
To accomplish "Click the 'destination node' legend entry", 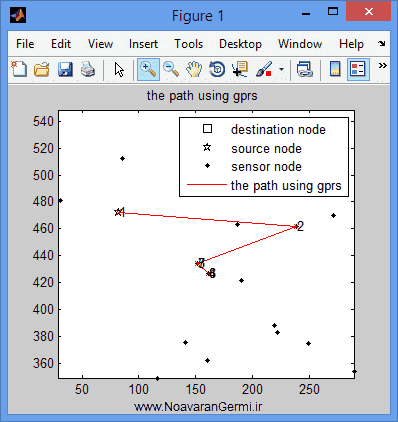I will point(278,129).
